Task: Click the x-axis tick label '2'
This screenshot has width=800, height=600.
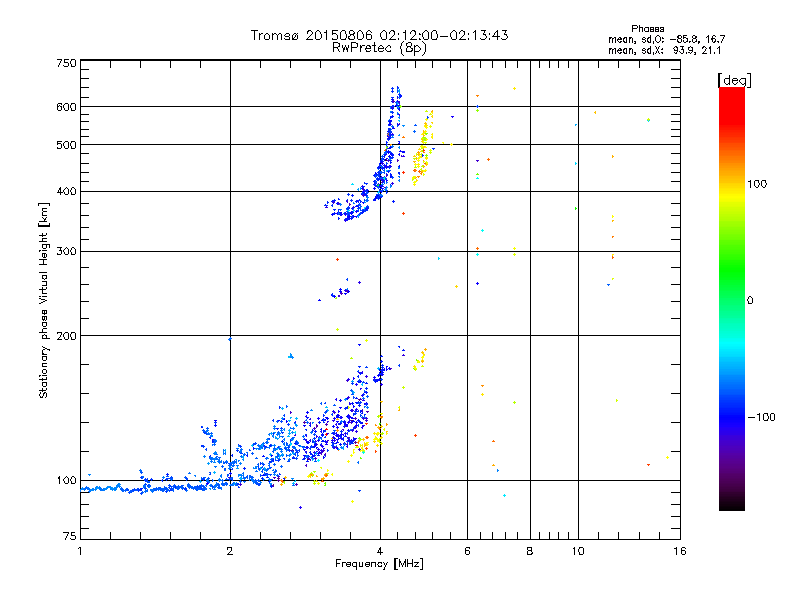Action: (x=230, y=551)
